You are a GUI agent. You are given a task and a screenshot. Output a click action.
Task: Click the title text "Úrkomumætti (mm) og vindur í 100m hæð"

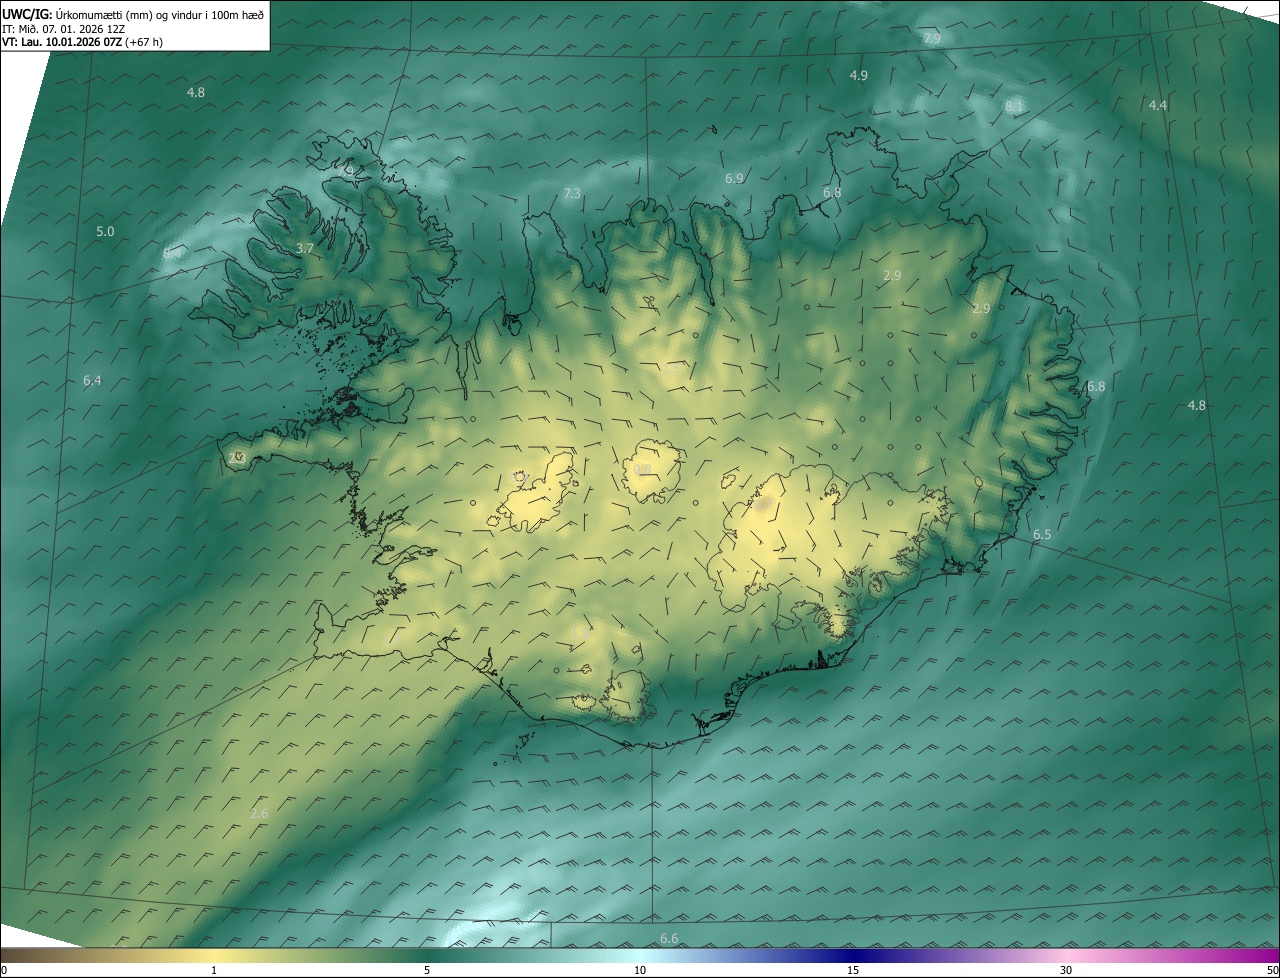(x=159, y=14)
